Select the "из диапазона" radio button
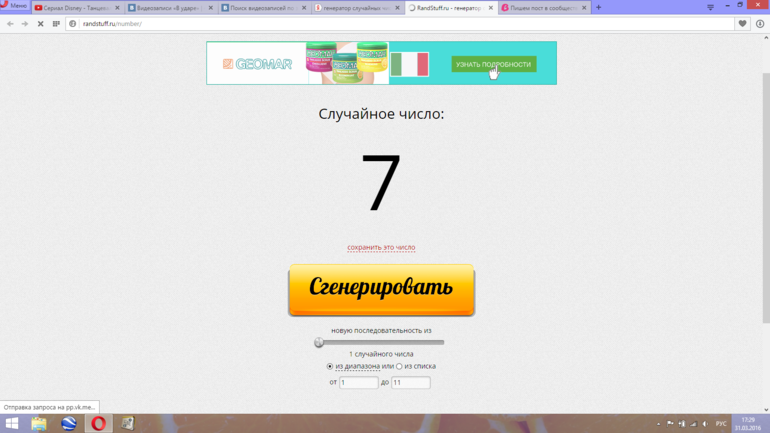 [331, 367]
